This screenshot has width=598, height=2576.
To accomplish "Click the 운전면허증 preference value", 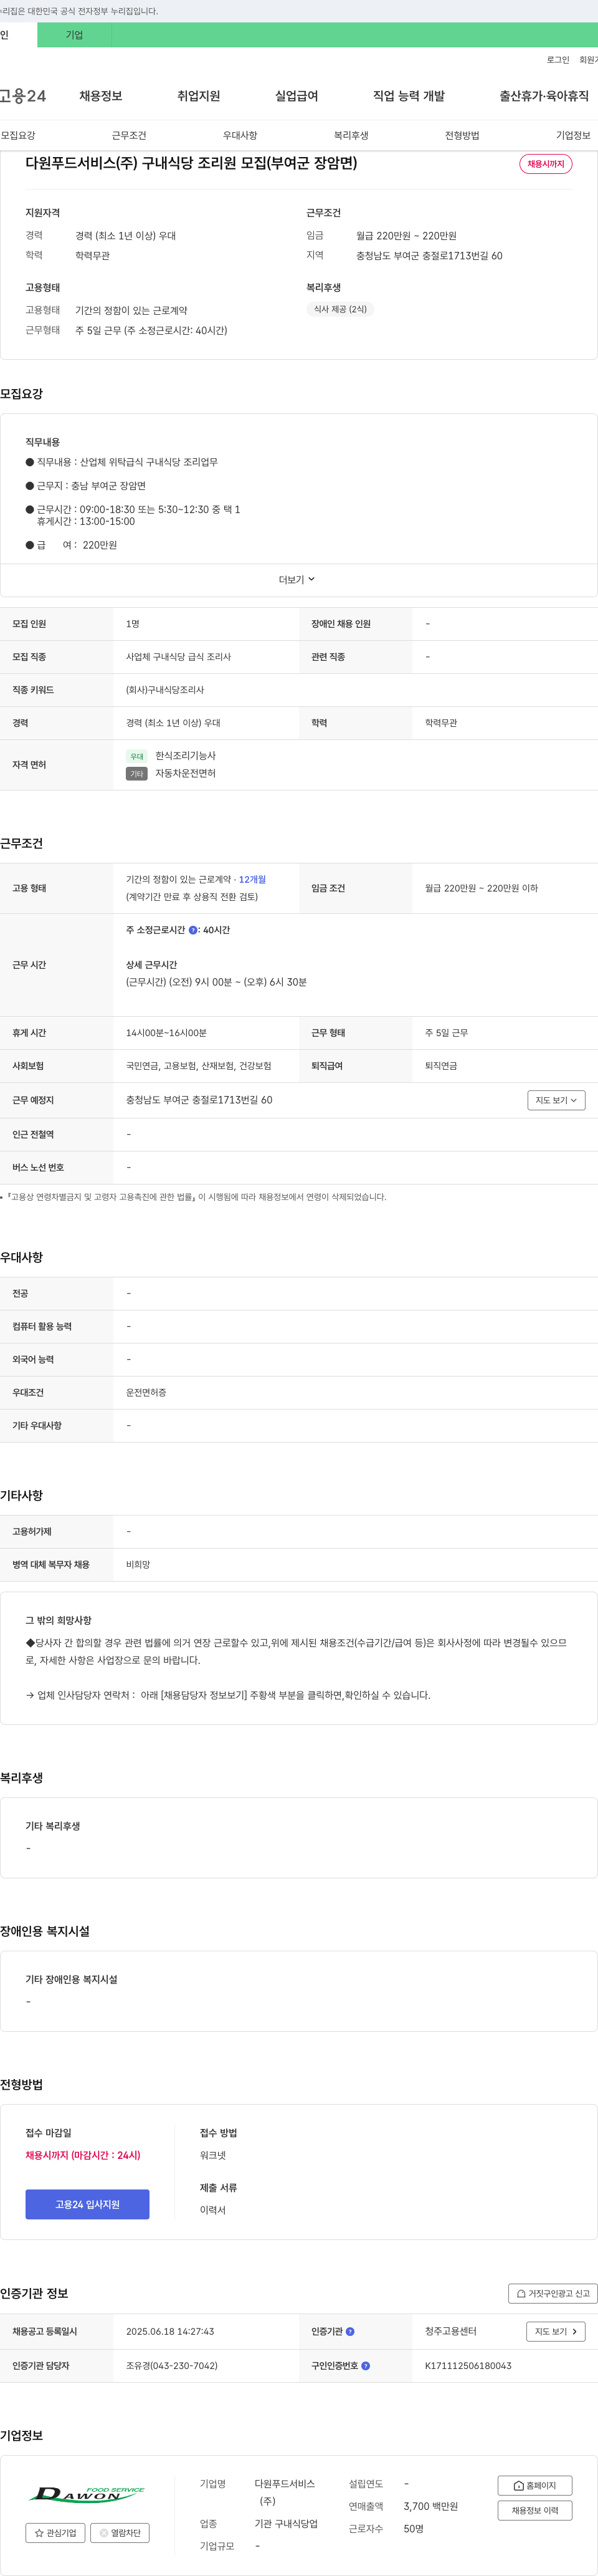I will [x=146, y=1393].
